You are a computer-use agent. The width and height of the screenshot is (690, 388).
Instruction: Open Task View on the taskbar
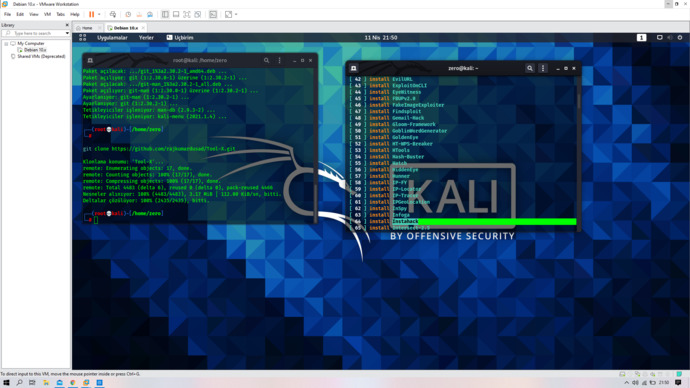[32, 383]
